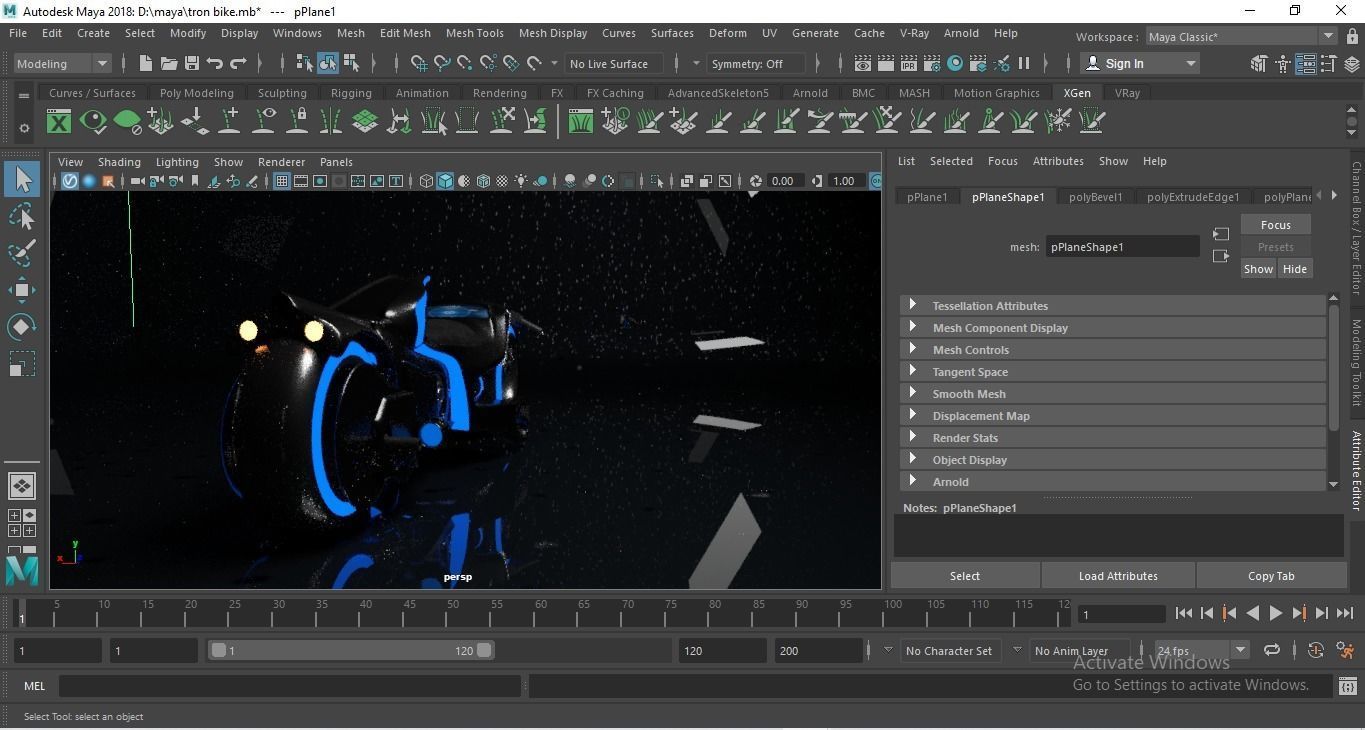Open the 24 fps frame rate dropdown
This screenshot has height=730, width=1365.
[1201, 650]
